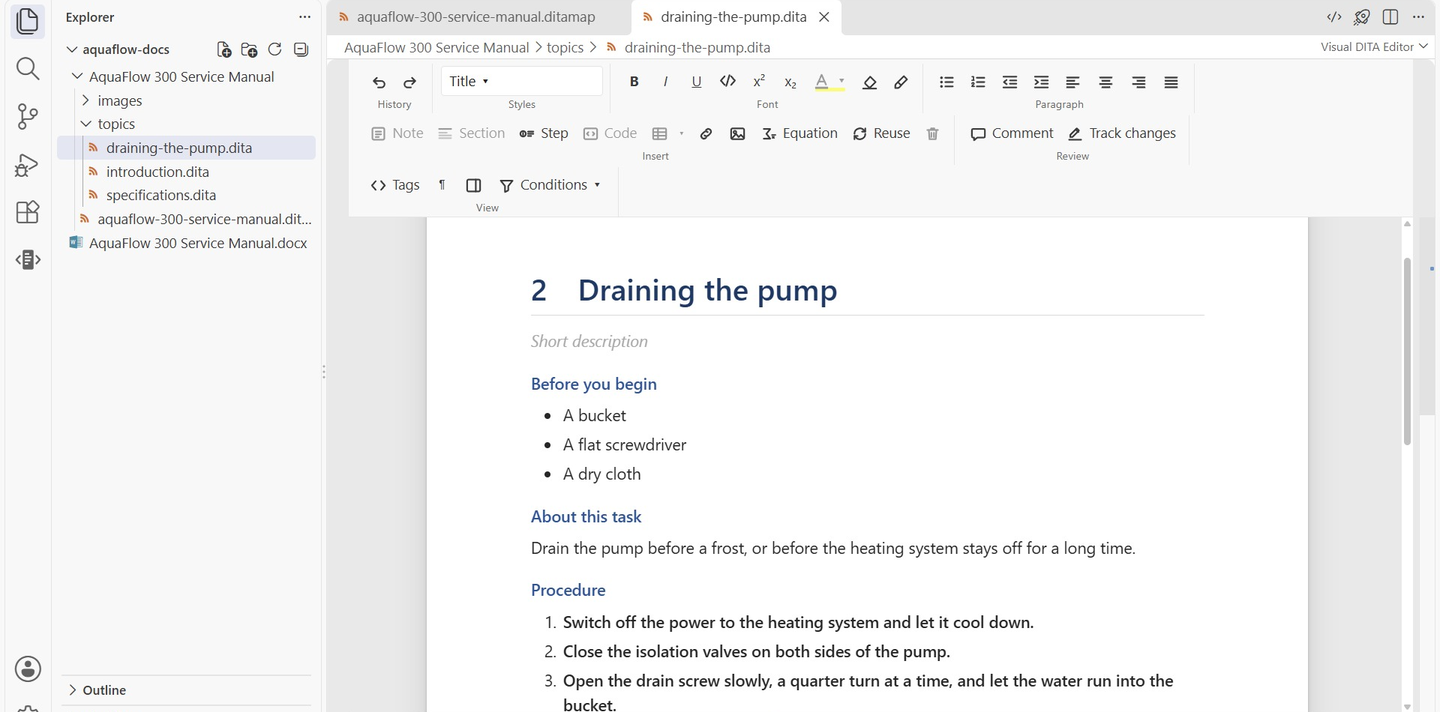Expand the Outline section

pyautogui.click(x=72, y=690)
